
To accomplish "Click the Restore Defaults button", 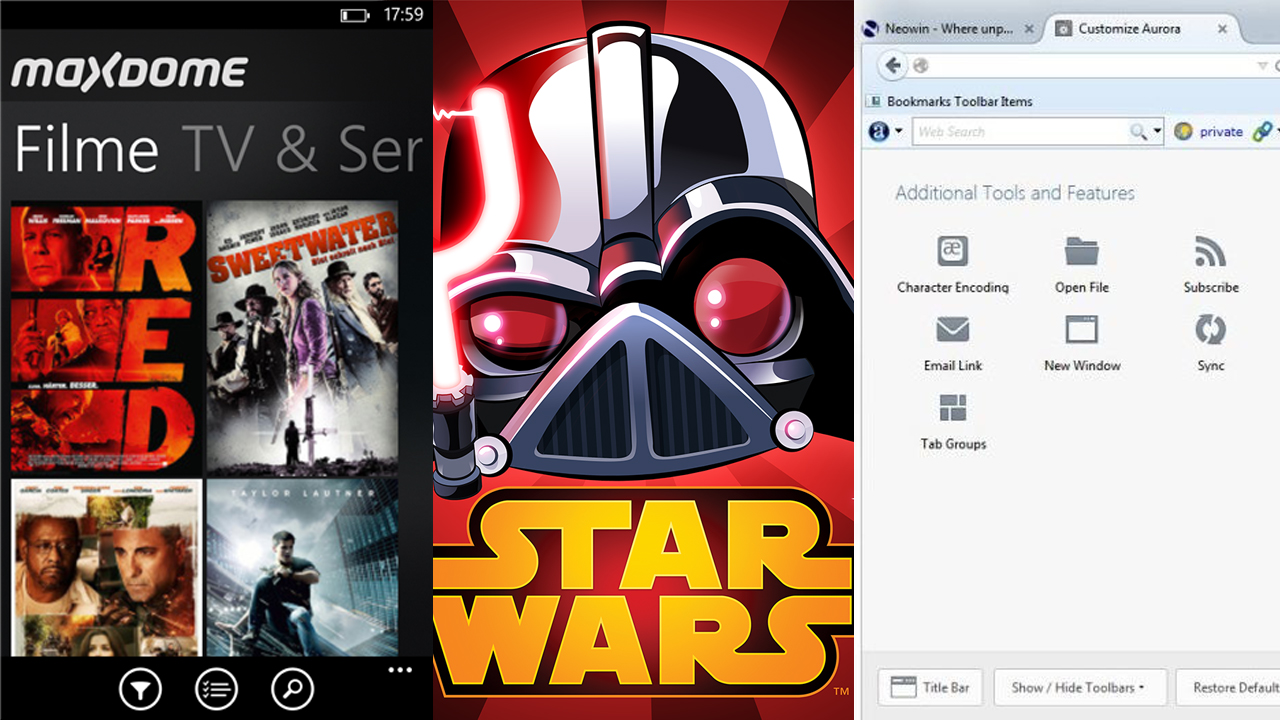I will tap(1229, 688).
